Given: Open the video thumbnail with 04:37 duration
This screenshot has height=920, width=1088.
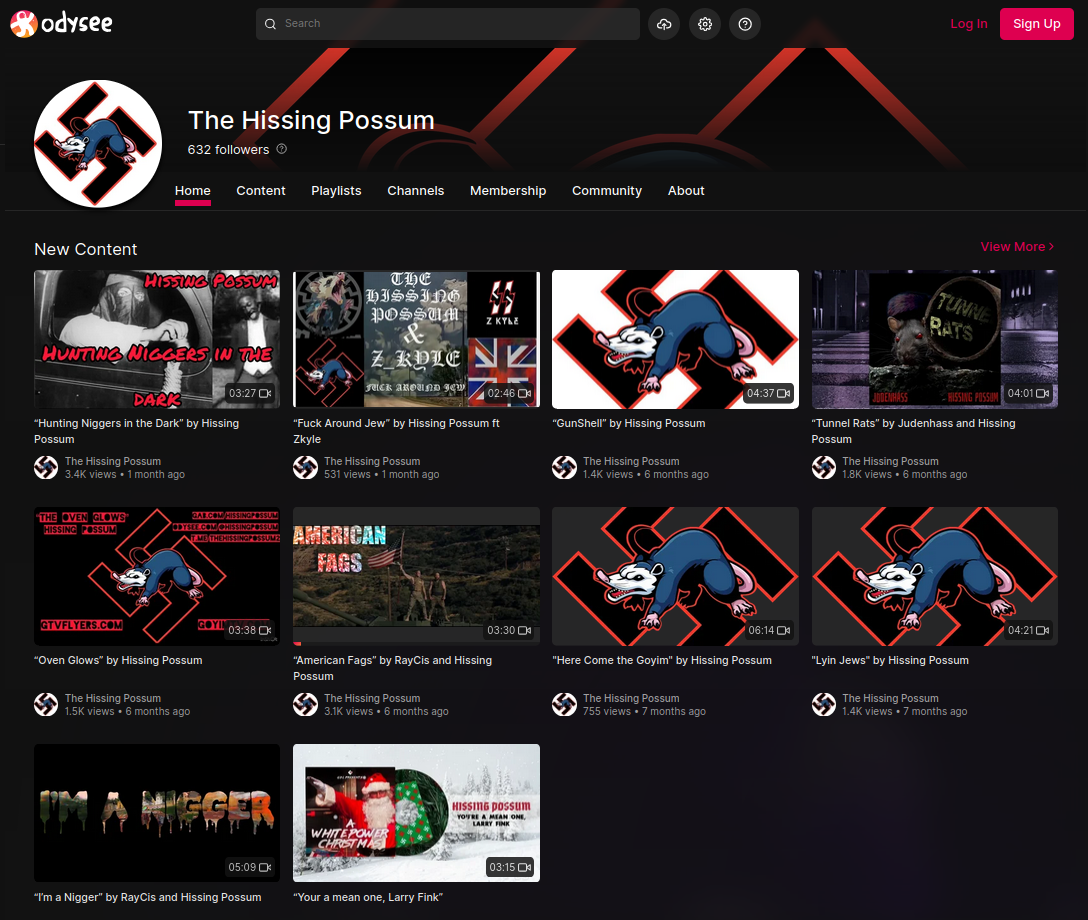Looking at the screenshot, I should point(675,339).
